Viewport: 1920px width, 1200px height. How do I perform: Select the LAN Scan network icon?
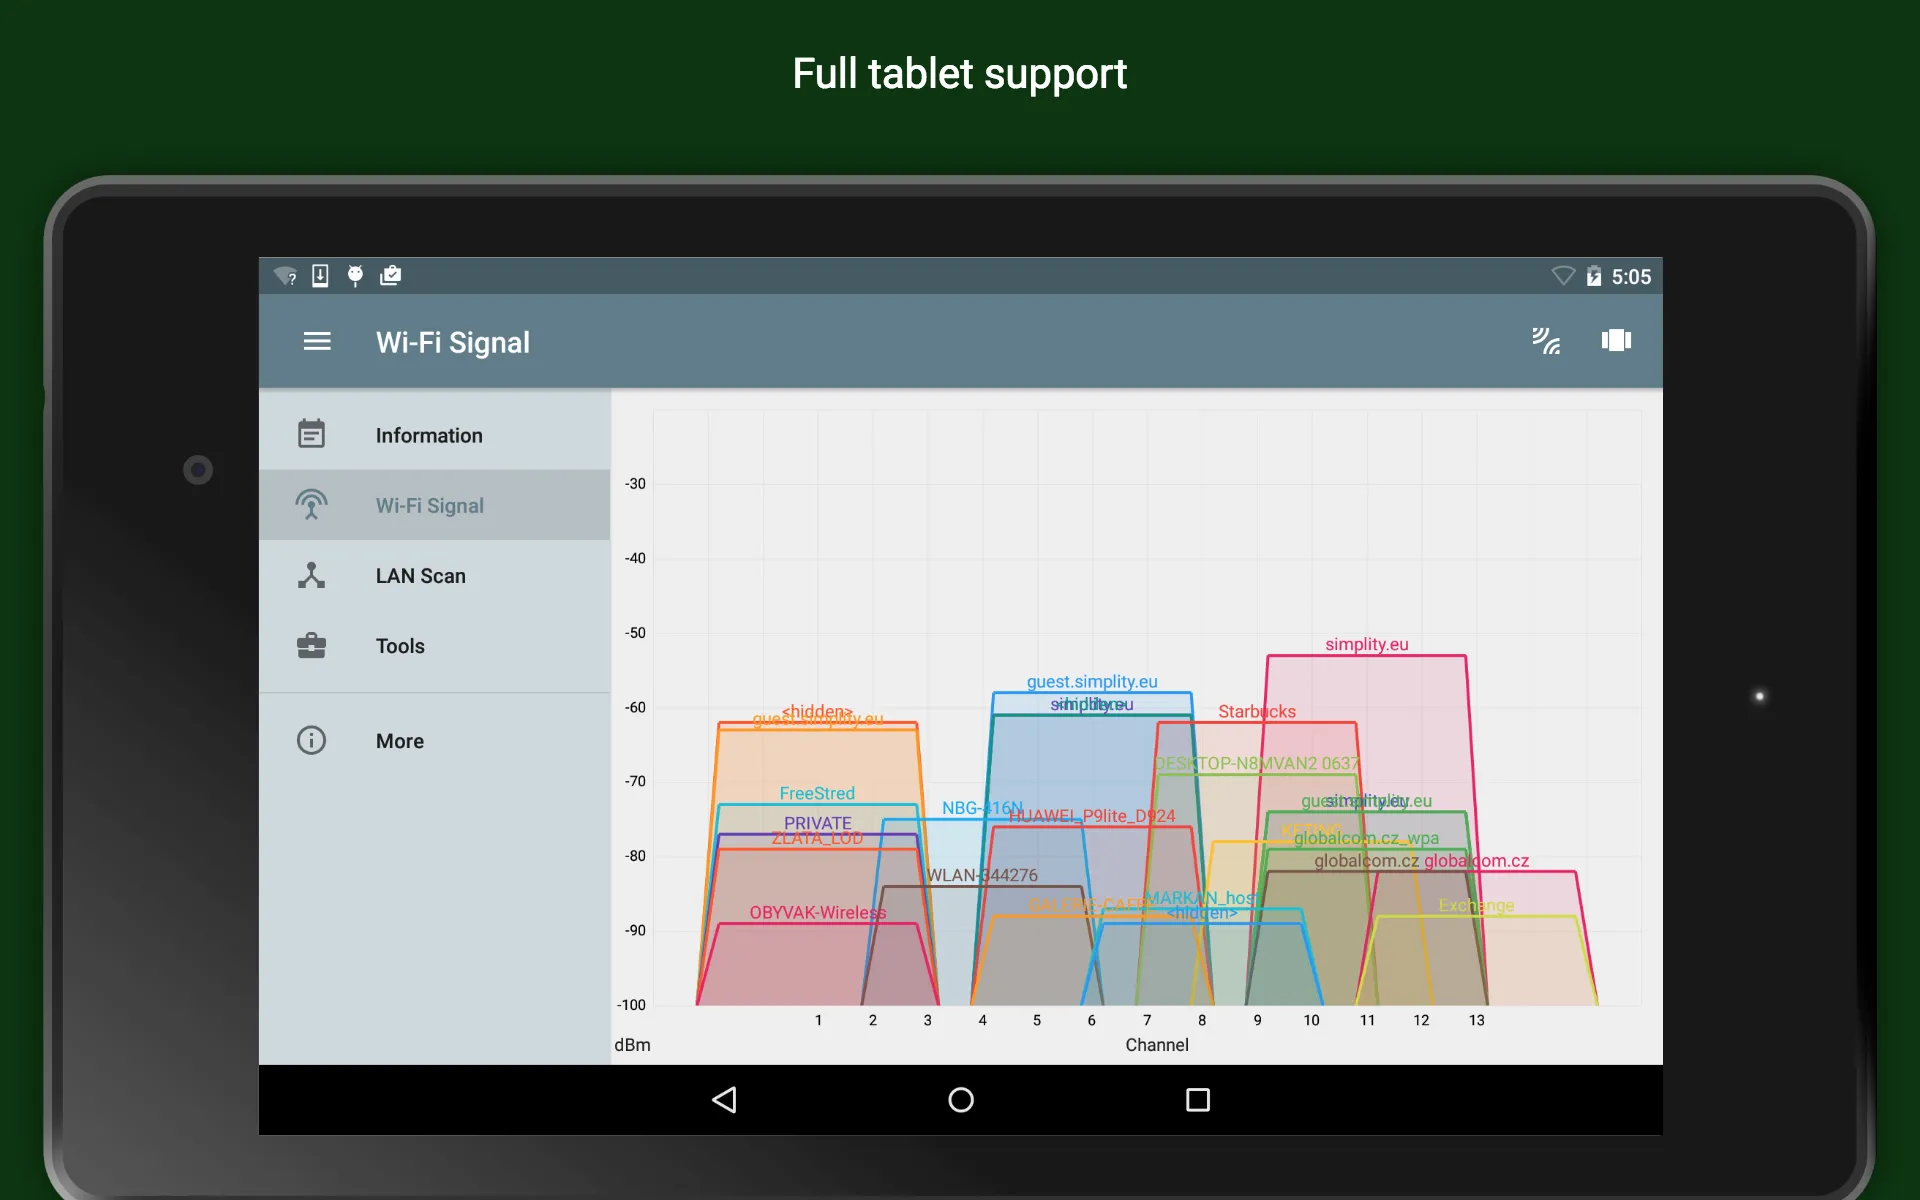tap(310, 575)
